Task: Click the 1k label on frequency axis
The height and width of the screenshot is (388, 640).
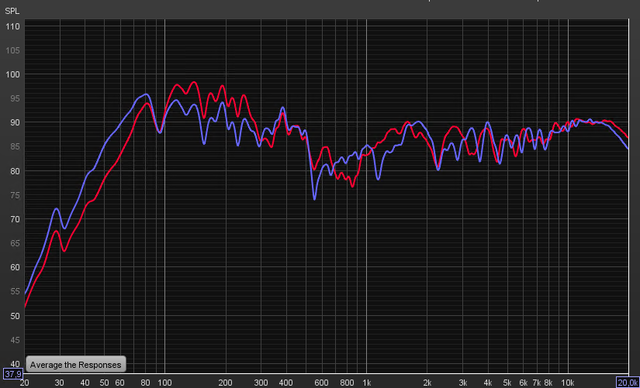Action: coord(366,383)
